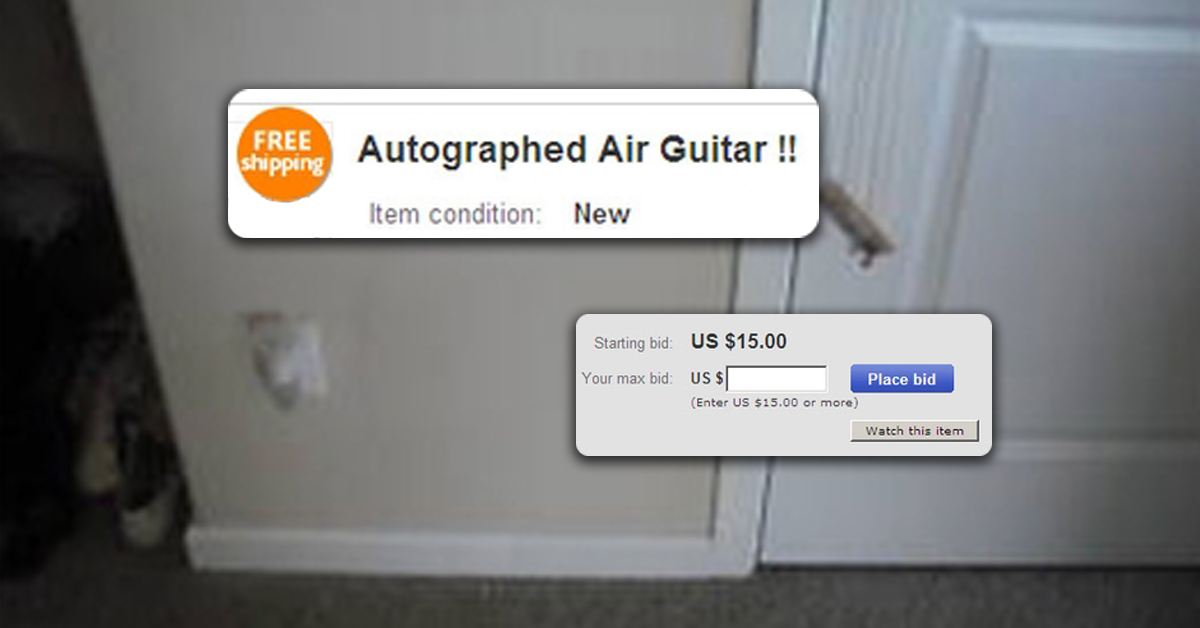
Task: Click the Enter US $15.00 or more hint
Action: [774, 403]
